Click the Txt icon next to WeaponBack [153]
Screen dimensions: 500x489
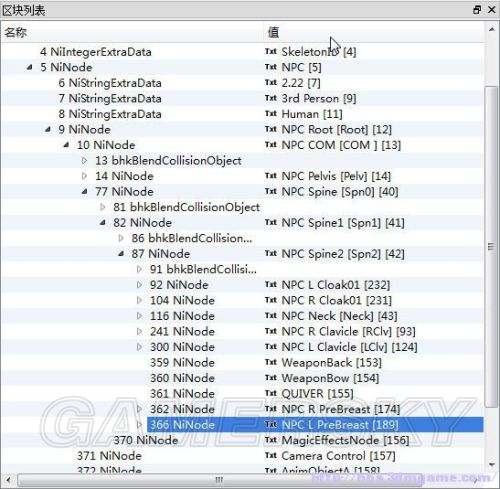tap(271, 362)
